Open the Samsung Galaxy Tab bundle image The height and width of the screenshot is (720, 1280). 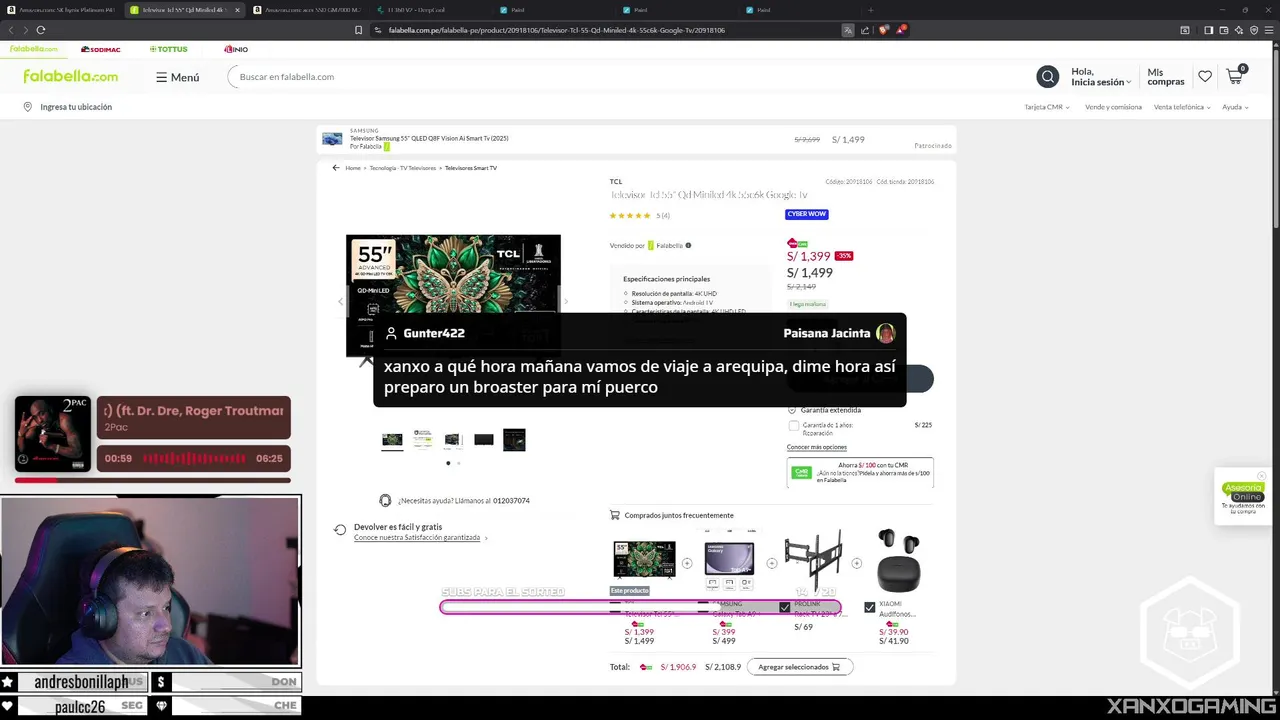pyautogui.click(x=729, y=560)
